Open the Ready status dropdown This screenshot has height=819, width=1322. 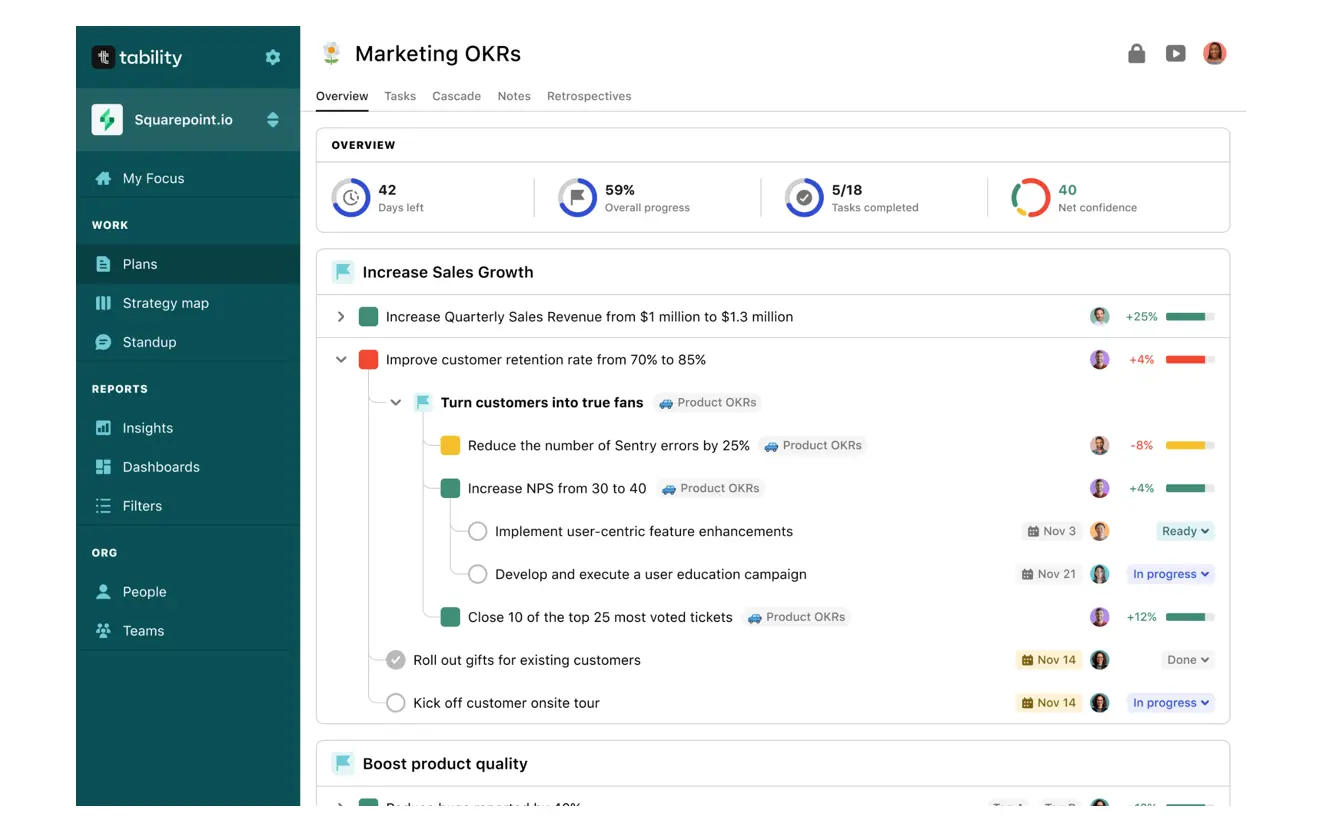tap(1185, 532)
